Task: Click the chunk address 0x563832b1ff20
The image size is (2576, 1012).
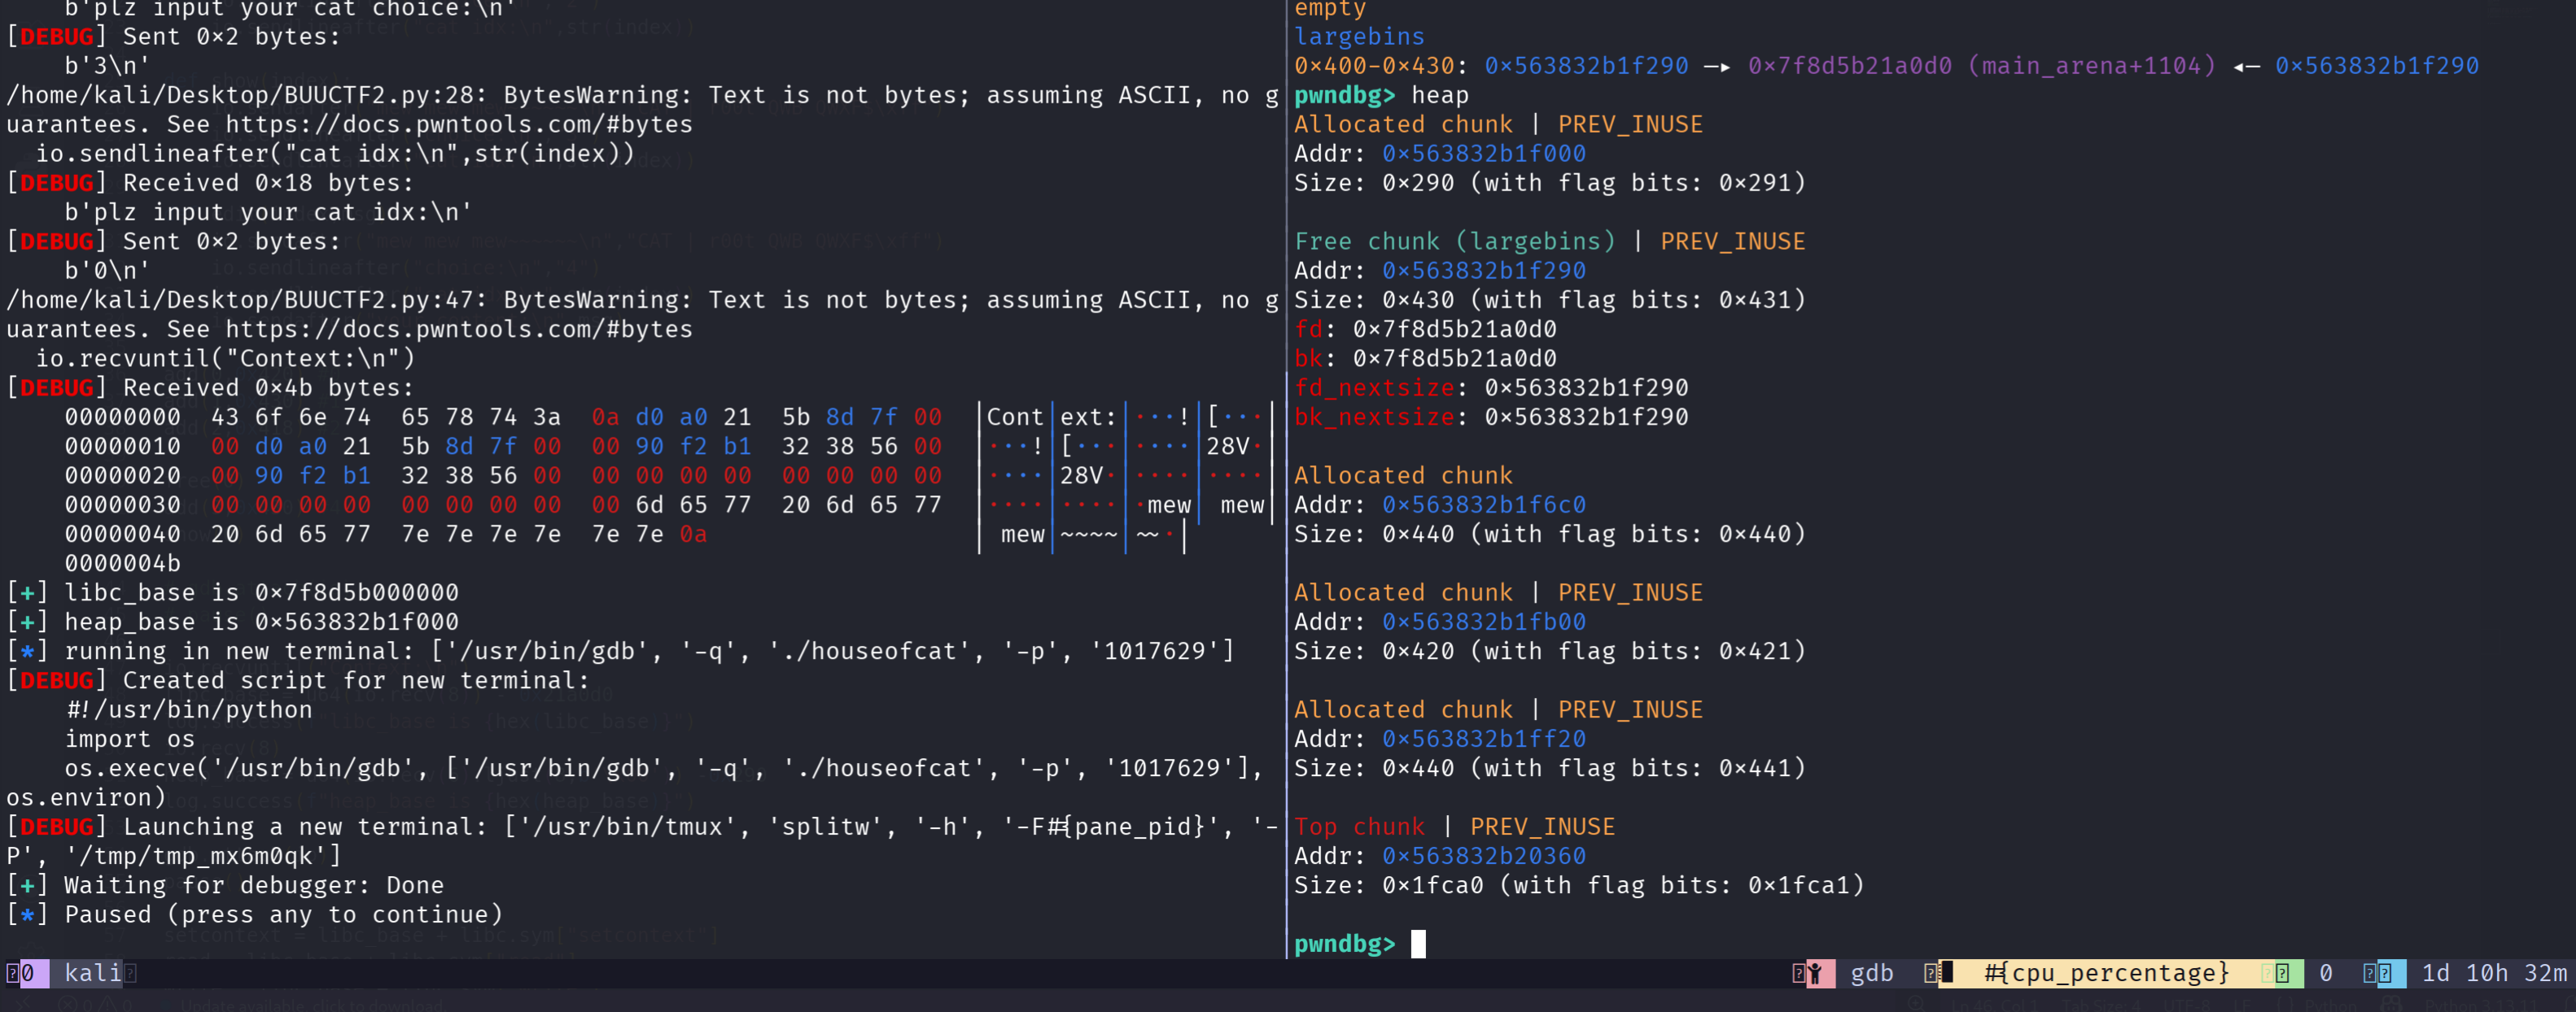Action: point(1484,739)
